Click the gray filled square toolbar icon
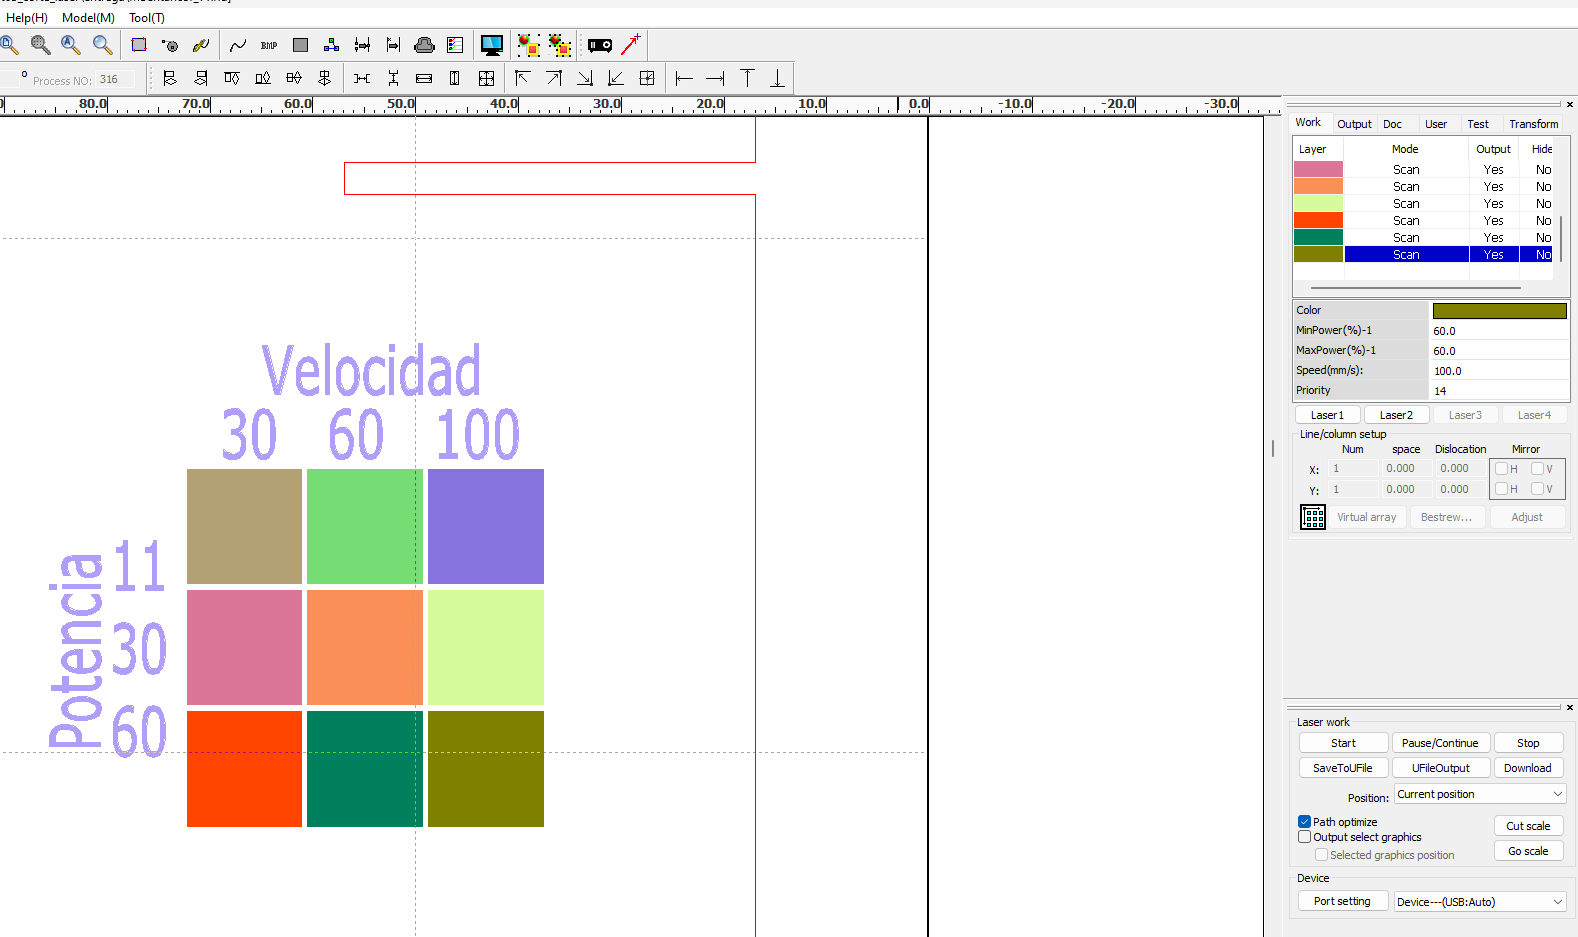This screenshot has height=937, width=1578. point(300,45)
